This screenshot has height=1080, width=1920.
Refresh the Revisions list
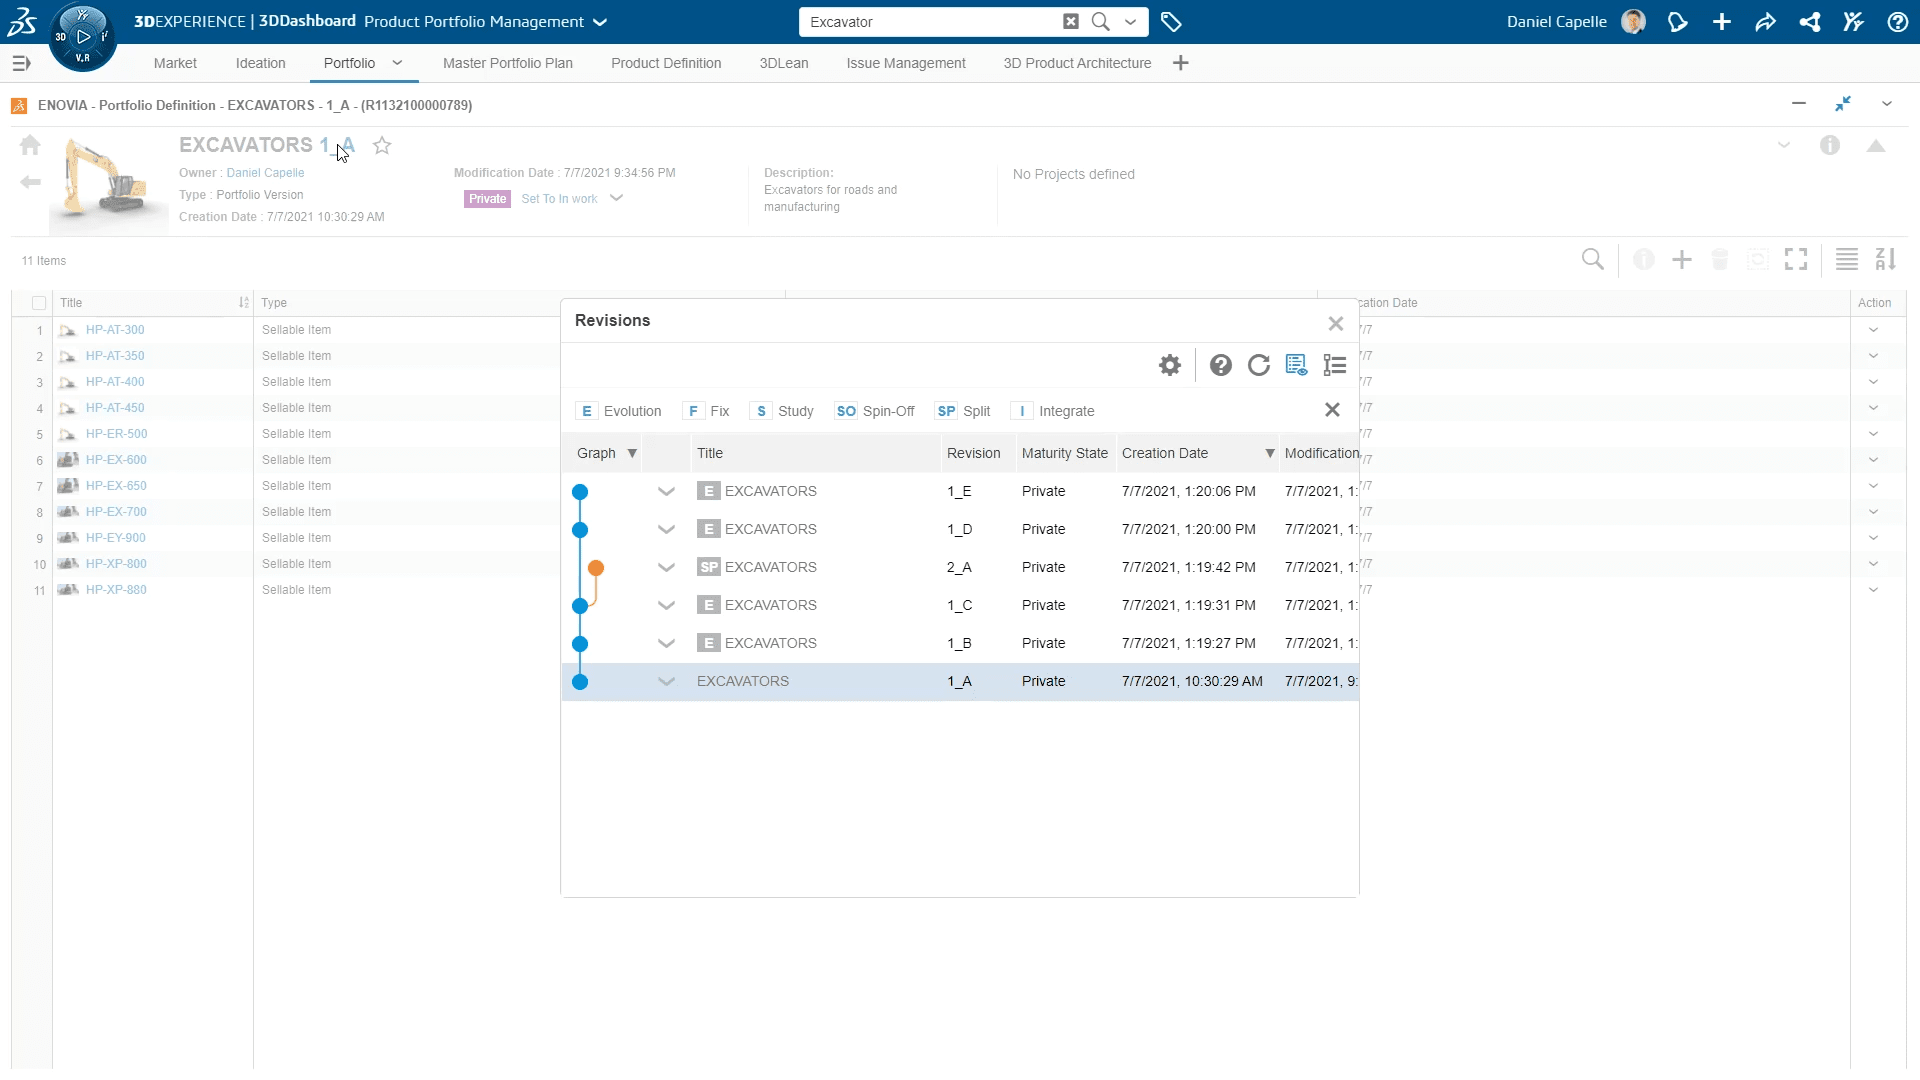point(1258,365)
